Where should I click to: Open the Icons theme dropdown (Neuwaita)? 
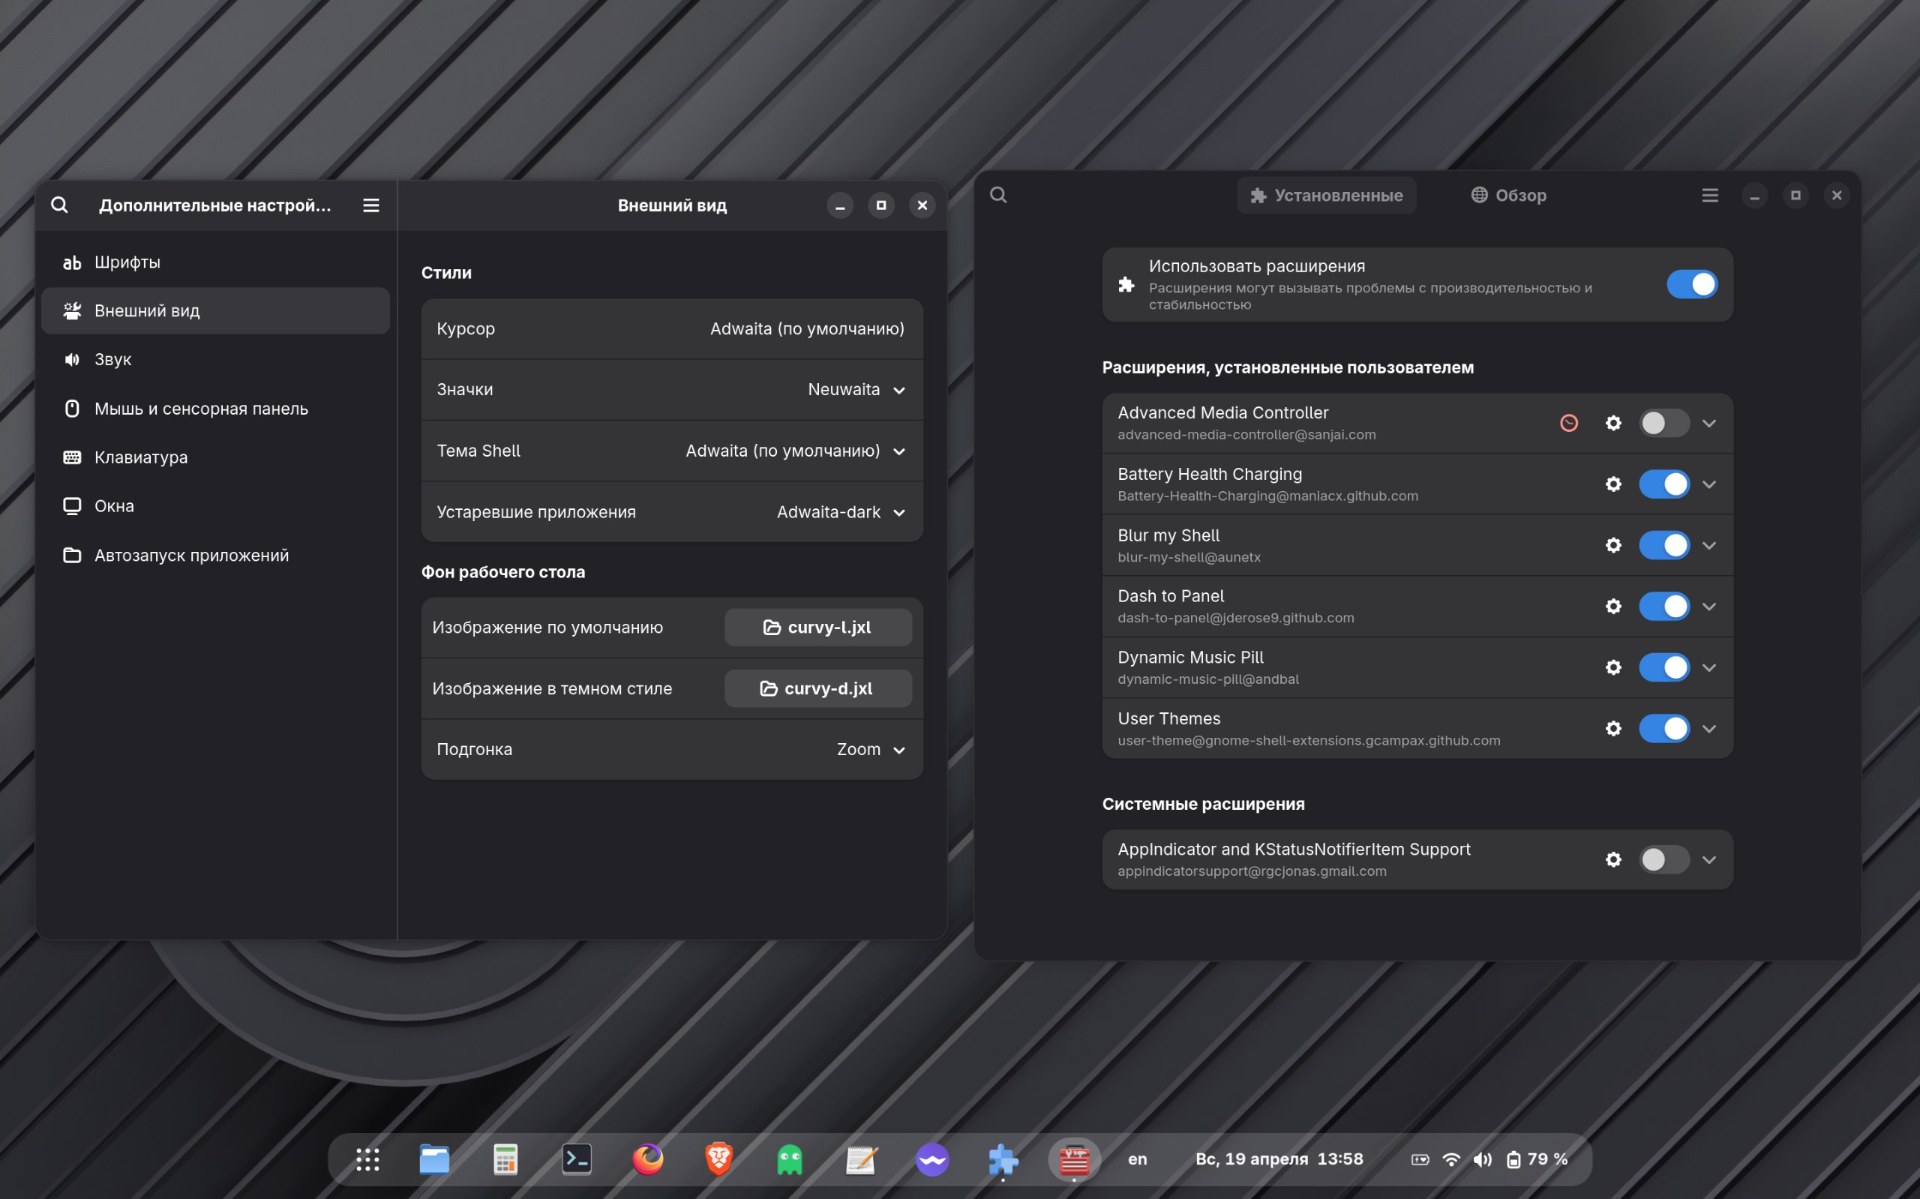tap(856, 390)
